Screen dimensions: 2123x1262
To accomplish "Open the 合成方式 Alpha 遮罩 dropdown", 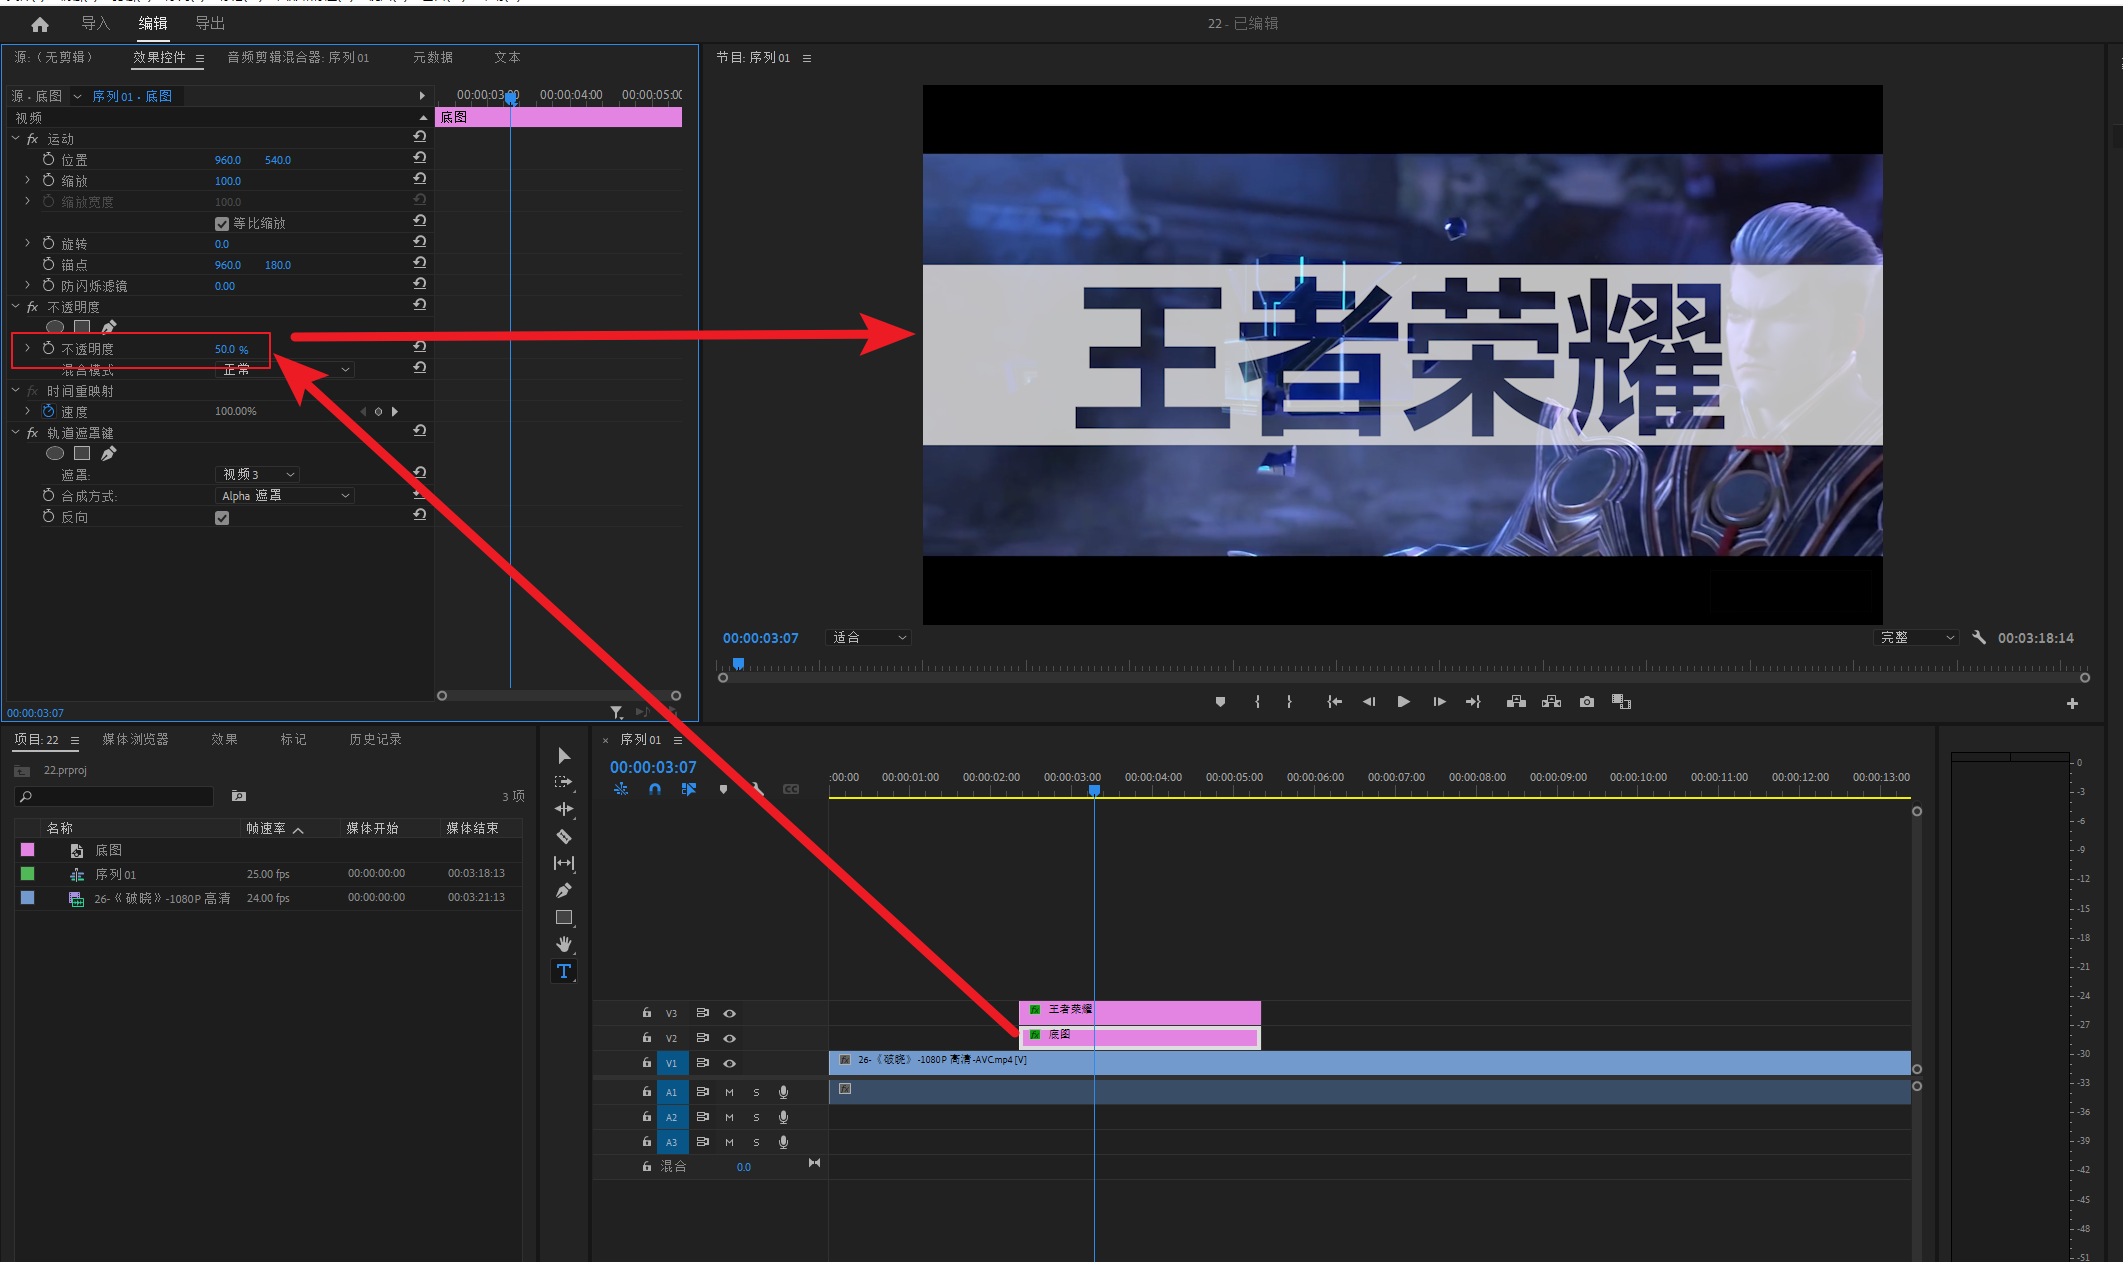I will pyautogui.click(x=285, y=496).
